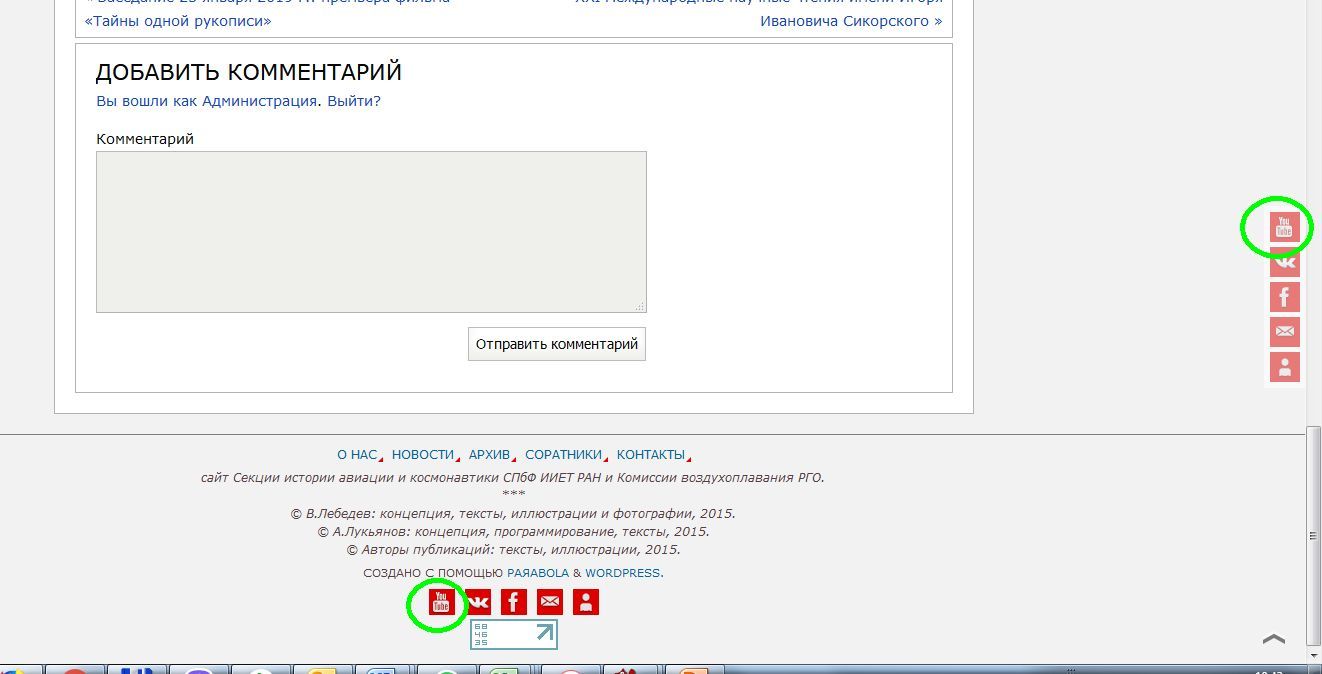Click the footer Facebook icon

[513, 602]
